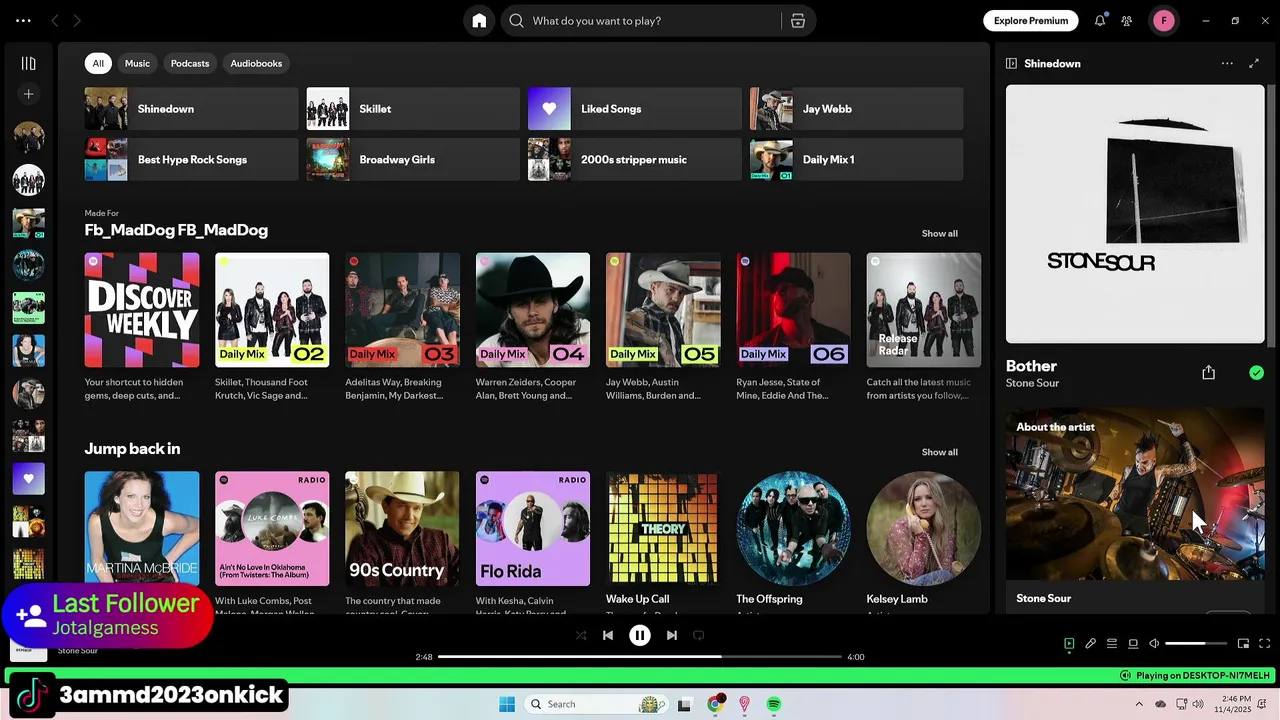The image size is (1280, 720).
Task: Click Explore Premium button
Action: [1031, 20]
